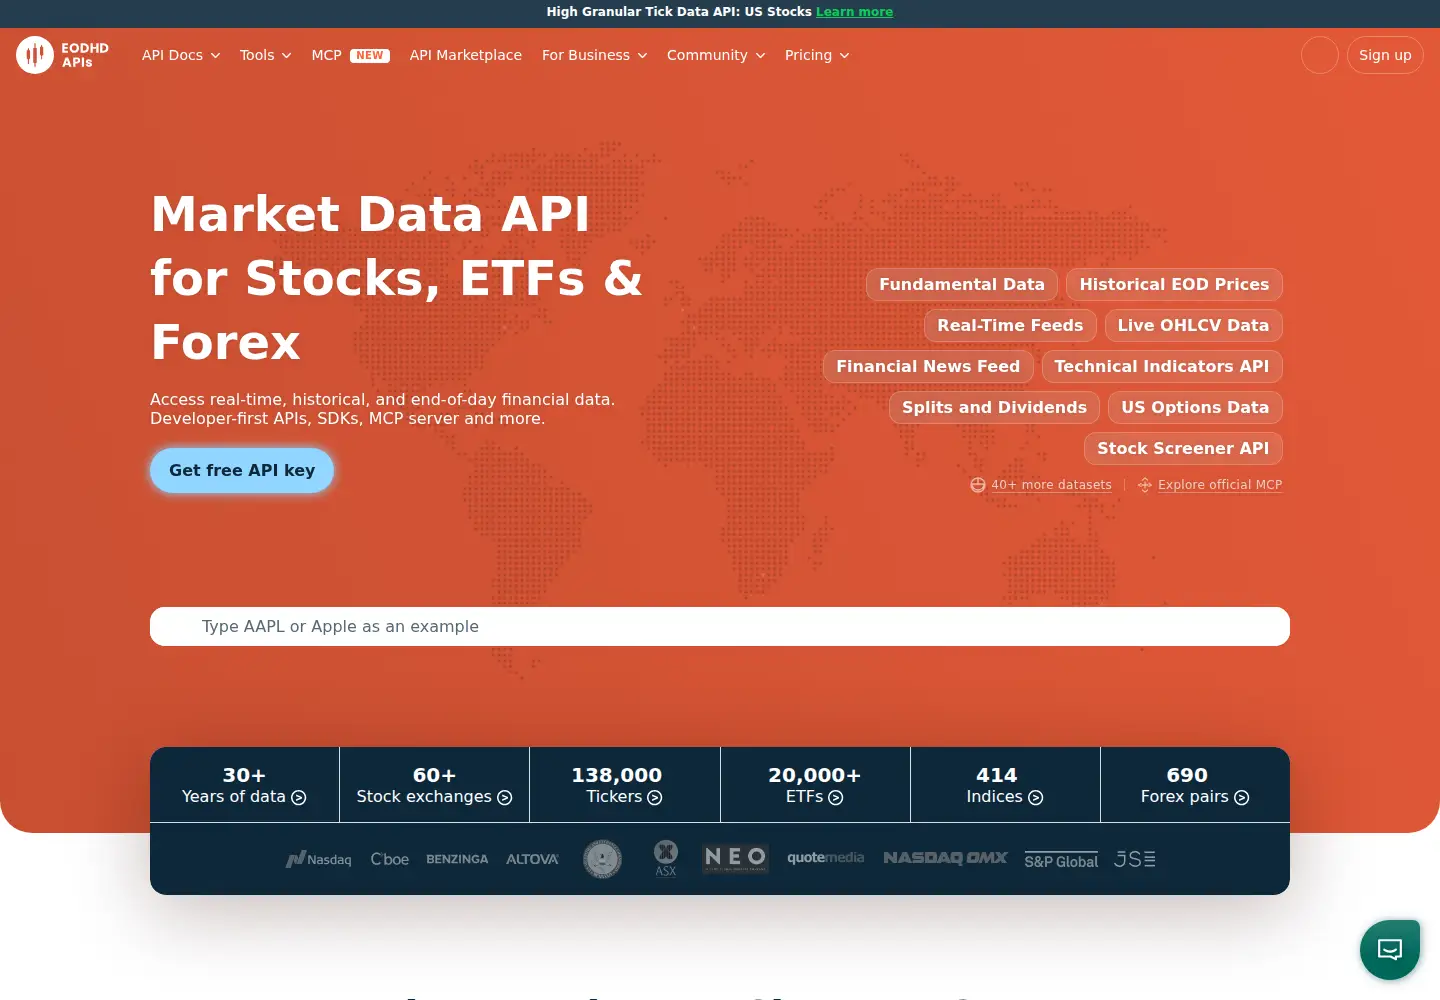Click the S&P Global logo
This screenshot has width=1440, height=1000.
(x=1061, y=860)
